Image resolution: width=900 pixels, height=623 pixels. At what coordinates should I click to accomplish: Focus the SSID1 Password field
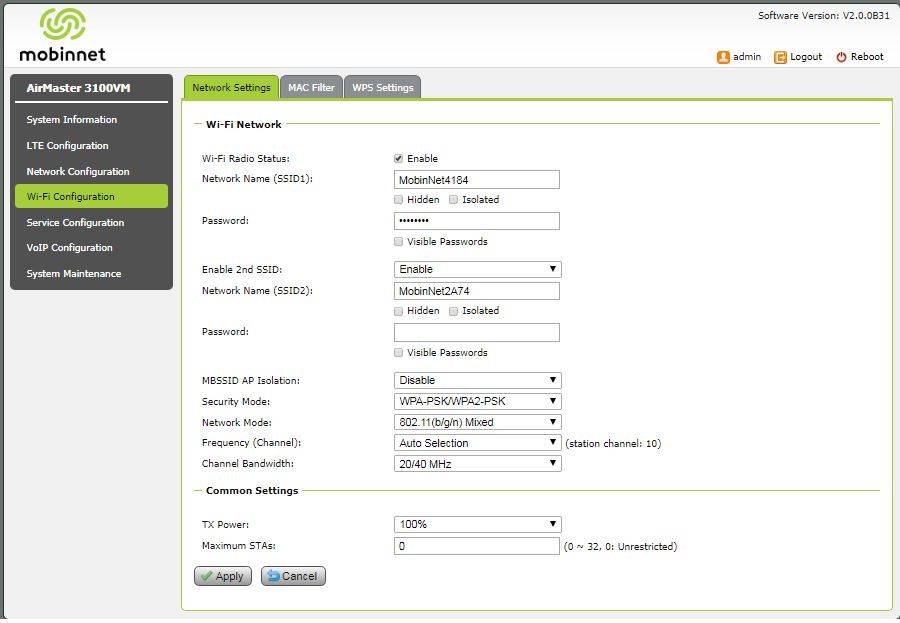pos(477,221)
